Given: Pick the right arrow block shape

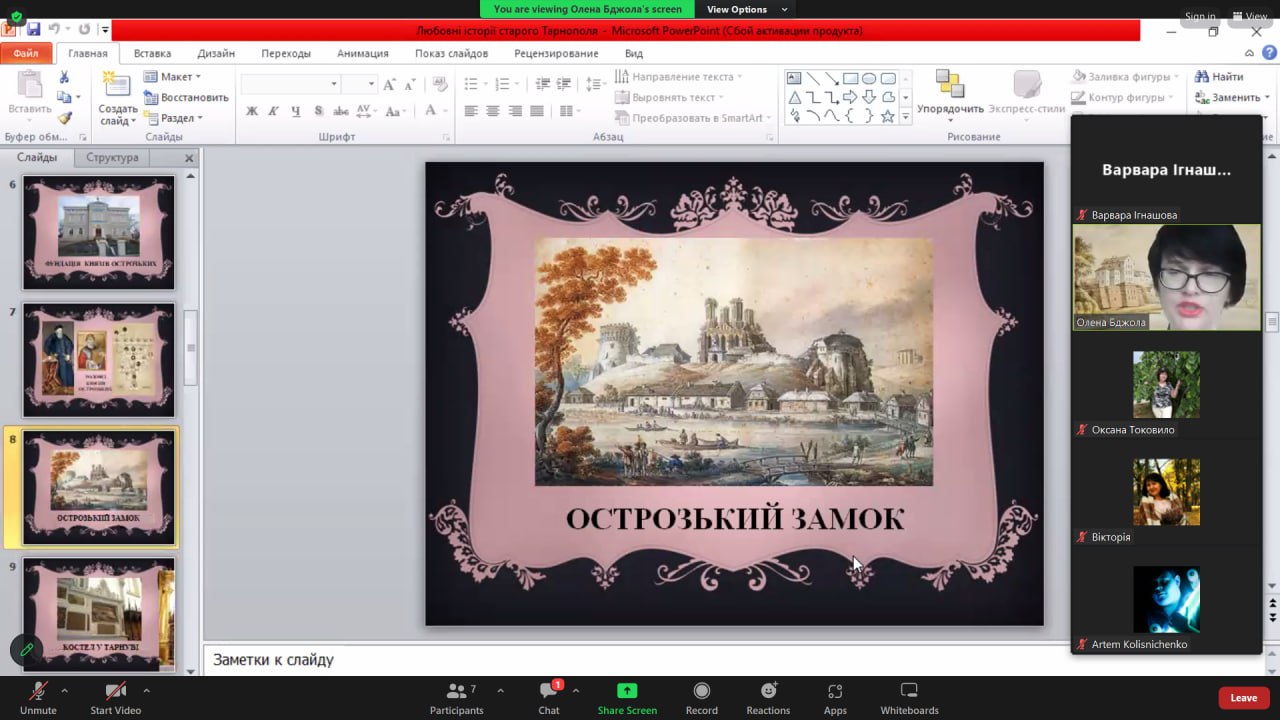Looking at the screenshot, I should [x=850, y=97].
